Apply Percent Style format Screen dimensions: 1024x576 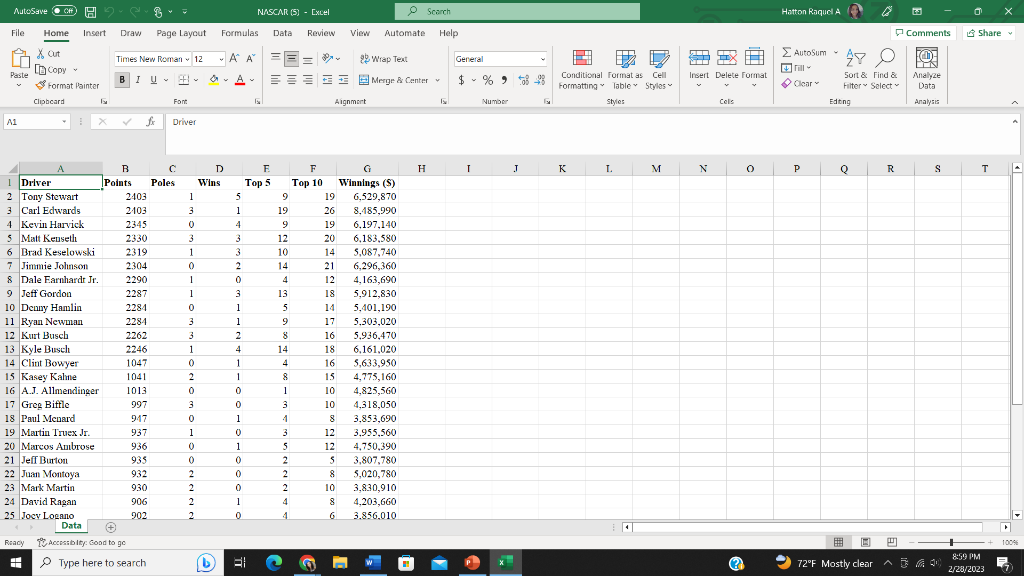pyautogui.click(x=488, y=80)
